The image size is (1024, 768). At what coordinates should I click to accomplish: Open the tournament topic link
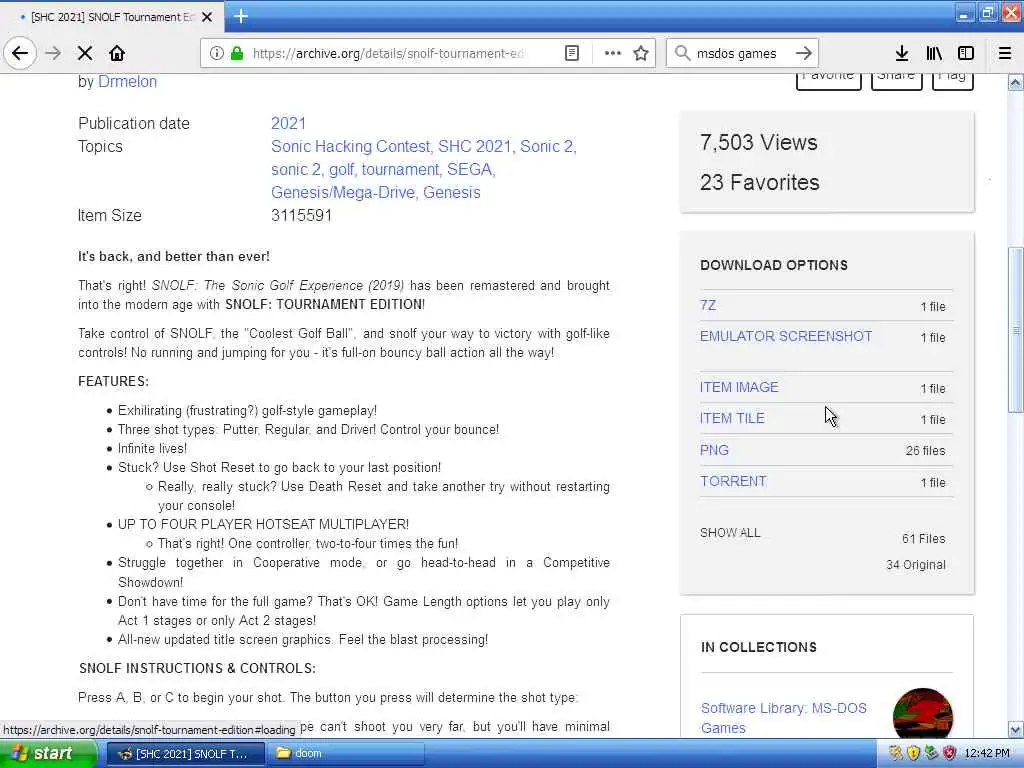point(400,170)
